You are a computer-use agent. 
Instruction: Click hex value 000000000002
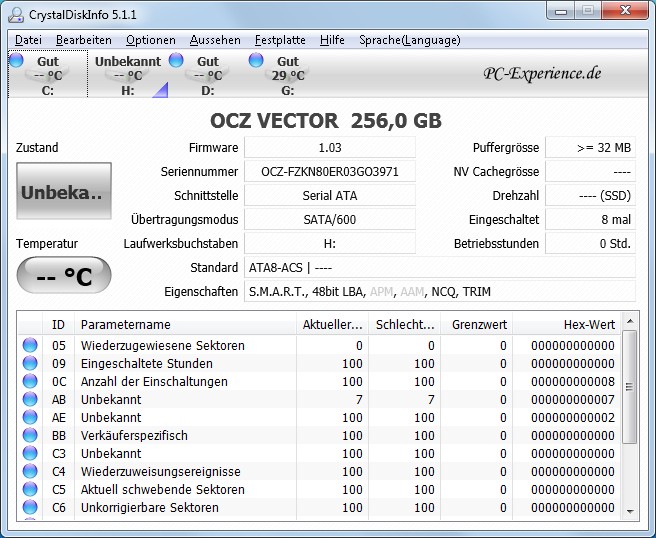573,418
